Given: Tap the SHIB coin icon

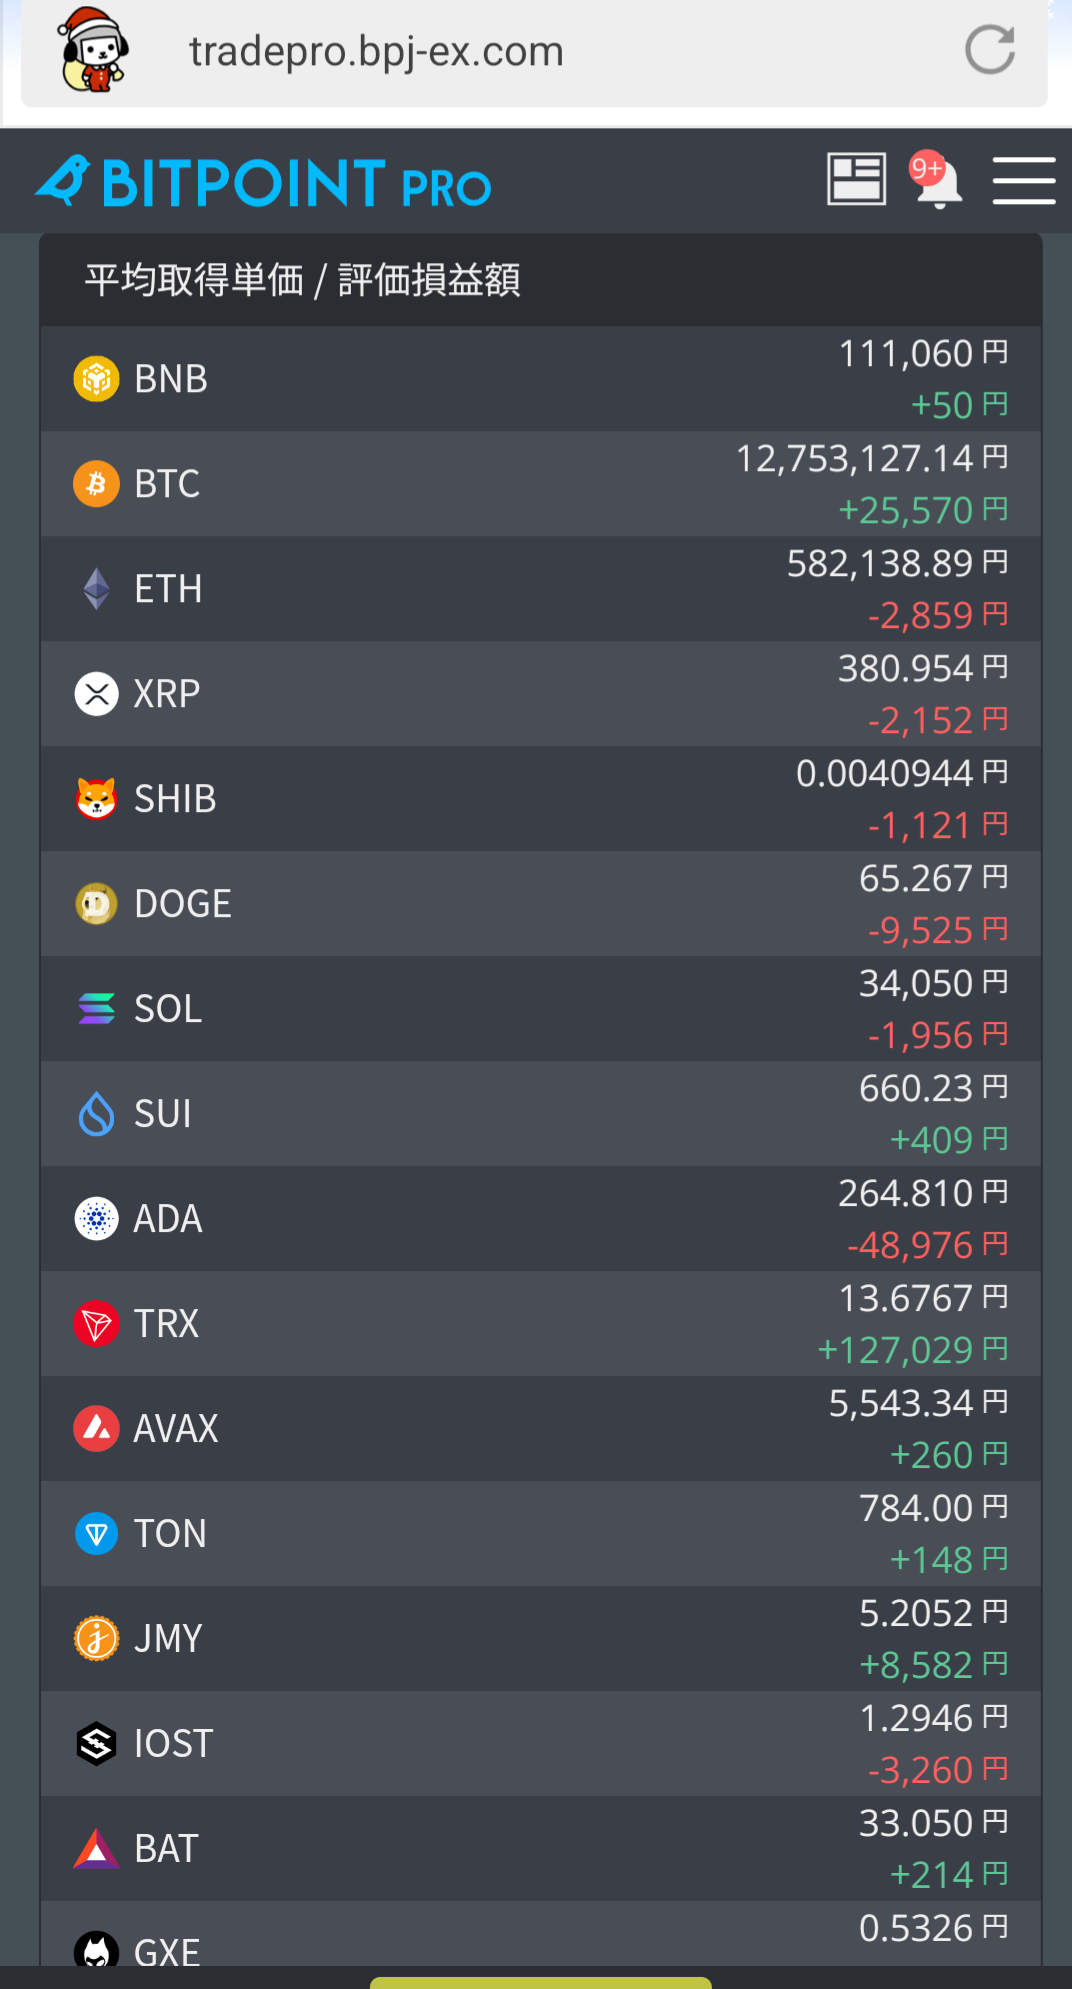Looking at the screenshot, I should (x=97, y=799).
